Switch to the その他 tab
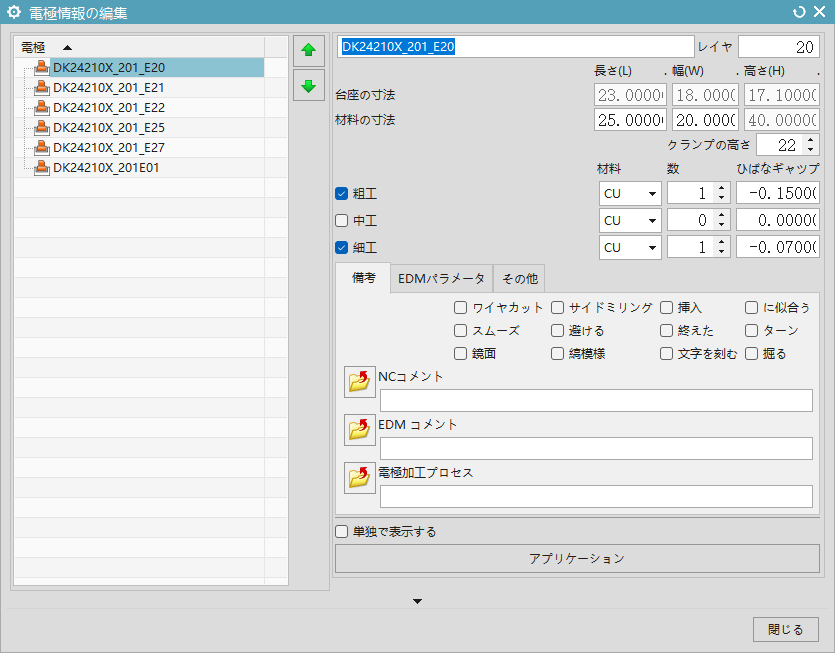 (x=520, y=278)
